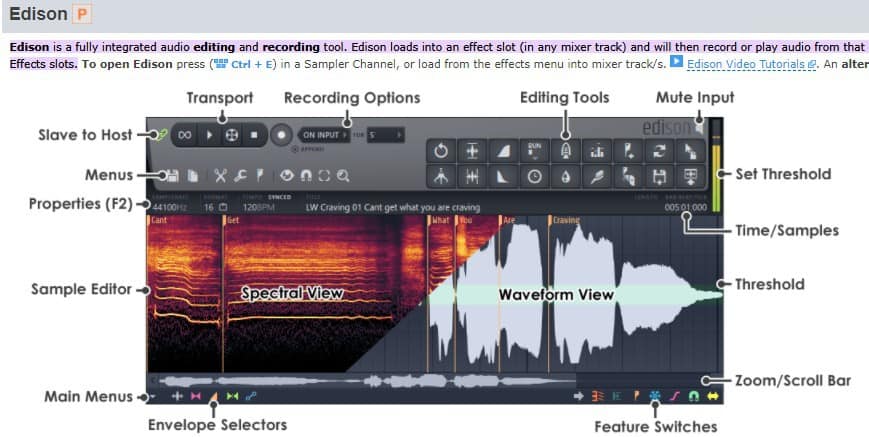Screen dimensions: 869x437
Task: Toggle the blue snowflake feature switch
Action: pos(655,397)
